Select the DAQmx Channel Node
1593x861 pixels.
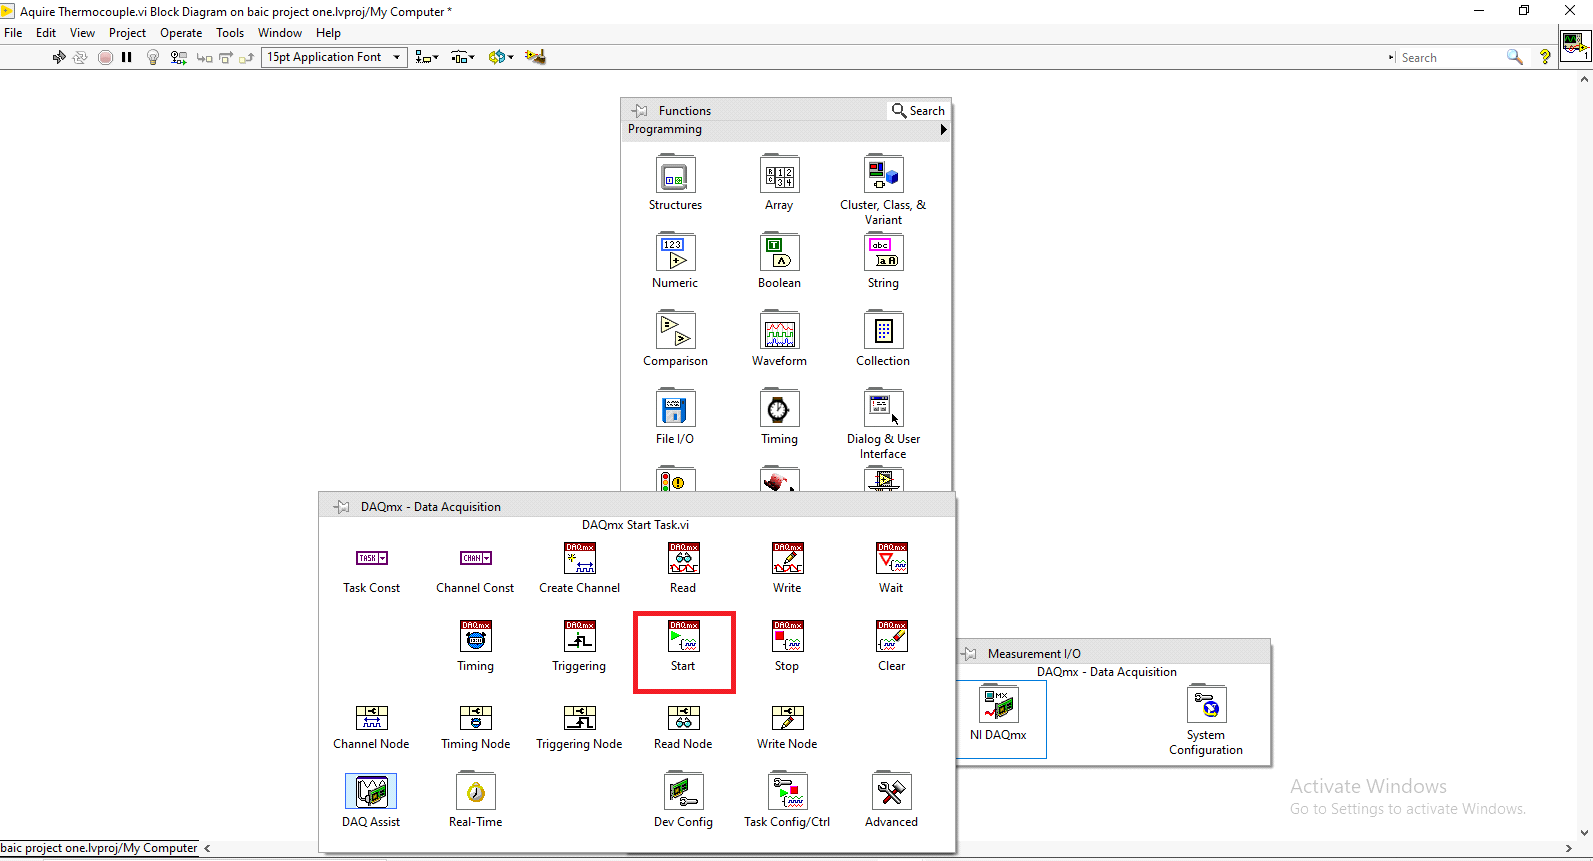click(x=371, y=717)
